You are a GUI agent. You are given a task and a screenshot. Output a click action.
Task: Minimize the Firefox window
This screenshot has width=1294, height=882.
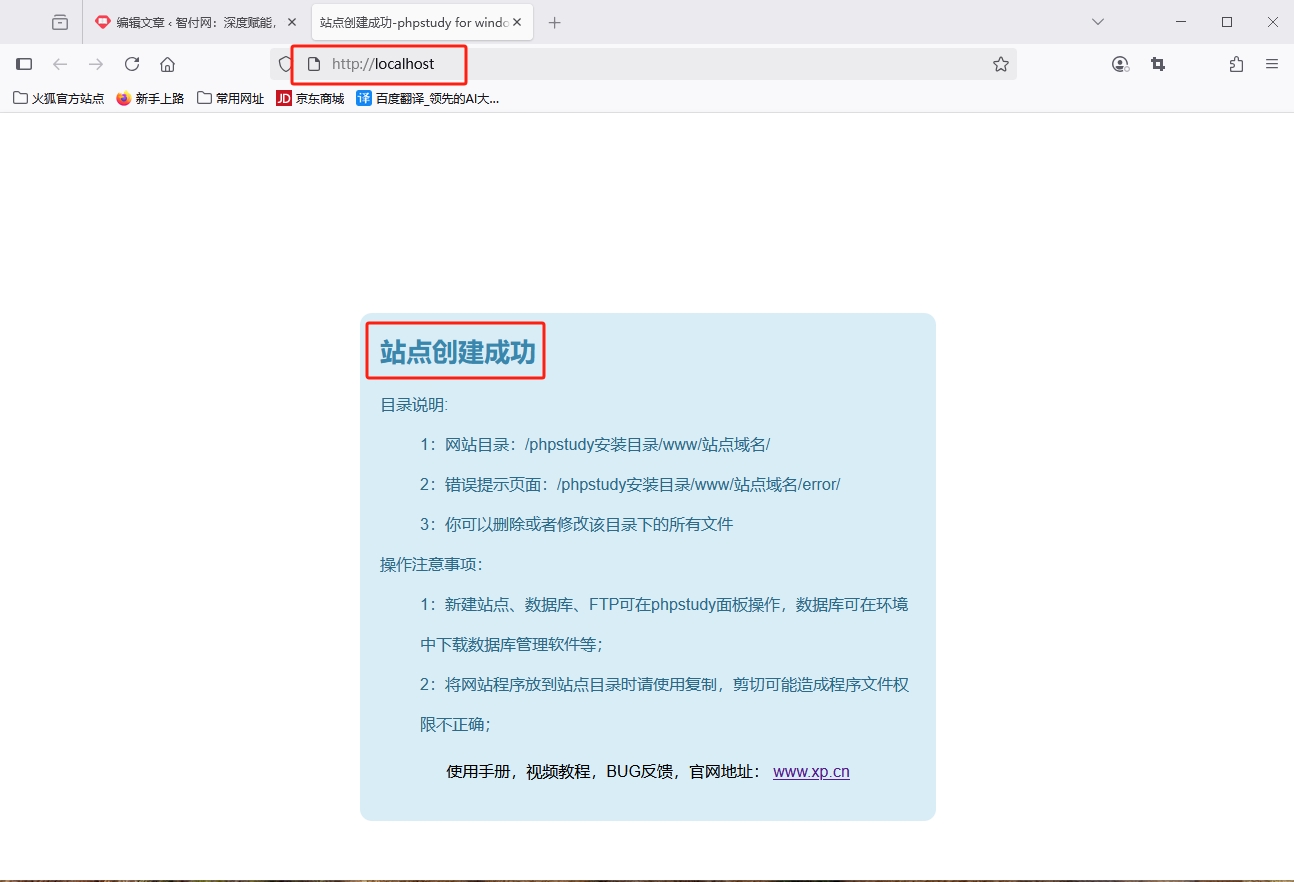1181,22
